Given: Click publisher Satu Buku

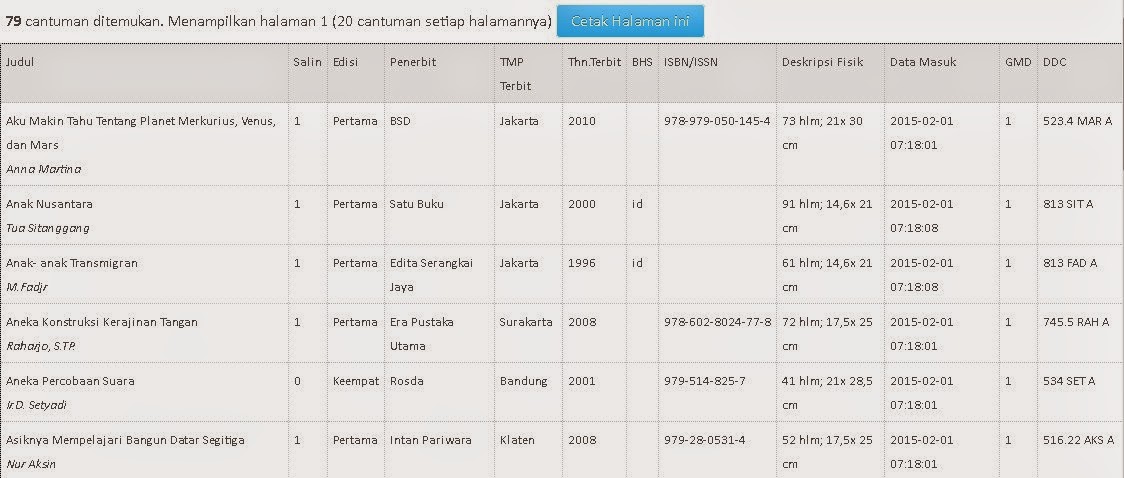Looking at the screenshot, I should pos(416,204).
